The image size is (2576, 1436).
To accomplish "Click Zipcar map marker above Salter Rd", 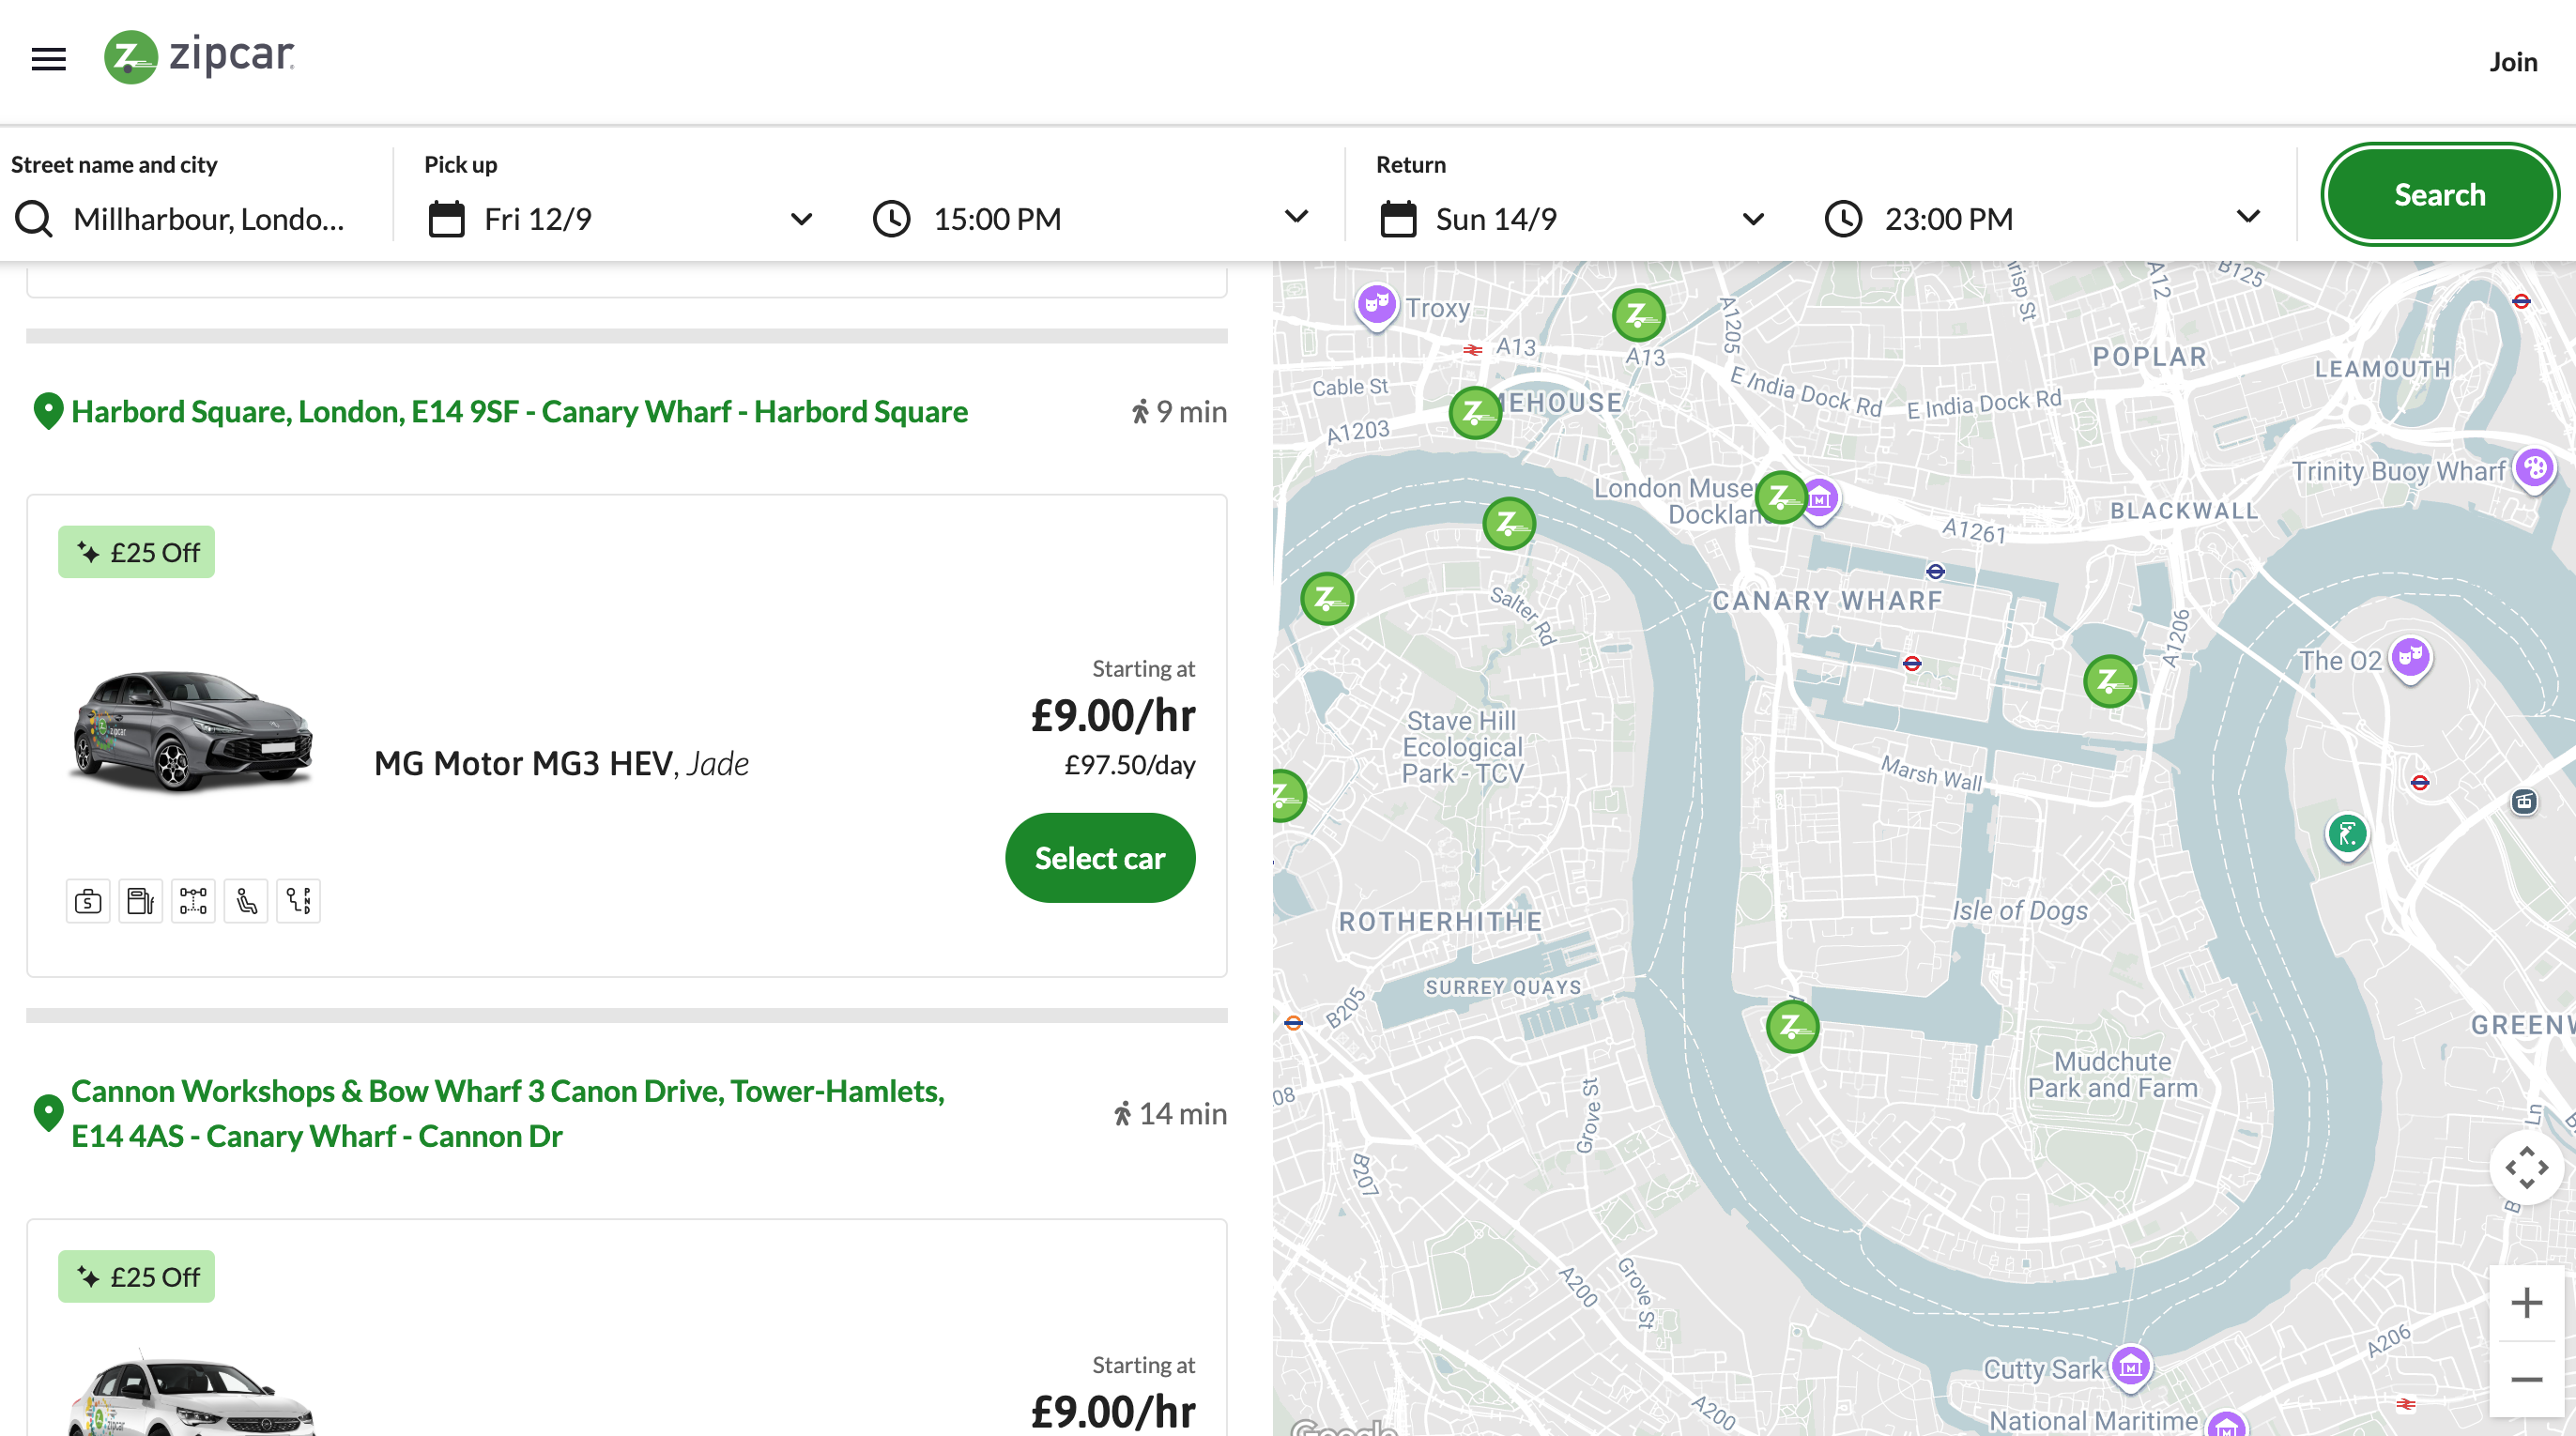I will pos(1509,523).
